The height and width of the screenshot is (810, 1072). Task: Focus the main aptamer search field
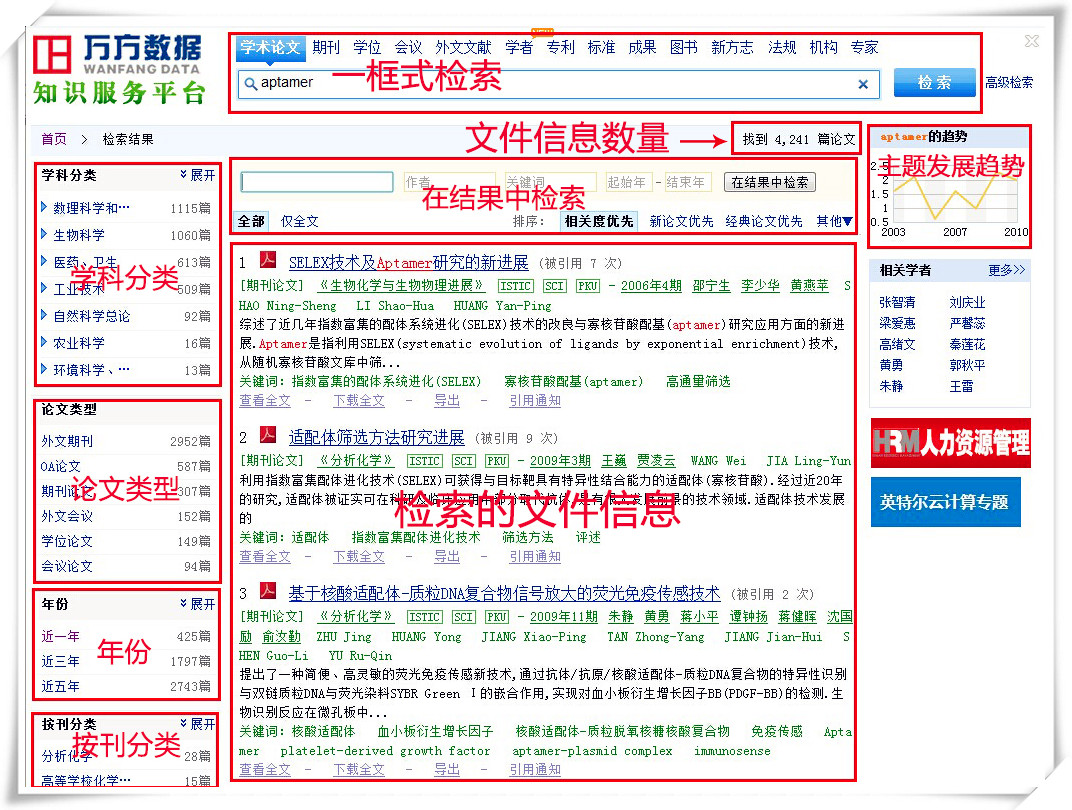pos(559,83)
